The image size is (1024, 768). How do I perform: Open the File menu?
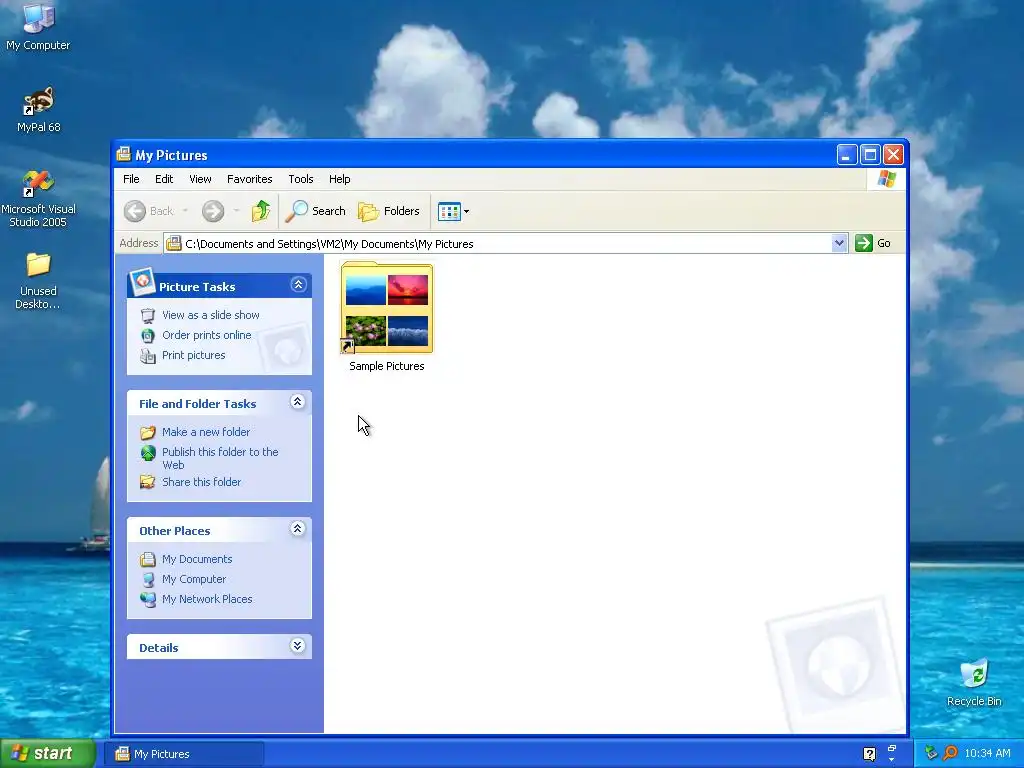click(x=131, y=179)
